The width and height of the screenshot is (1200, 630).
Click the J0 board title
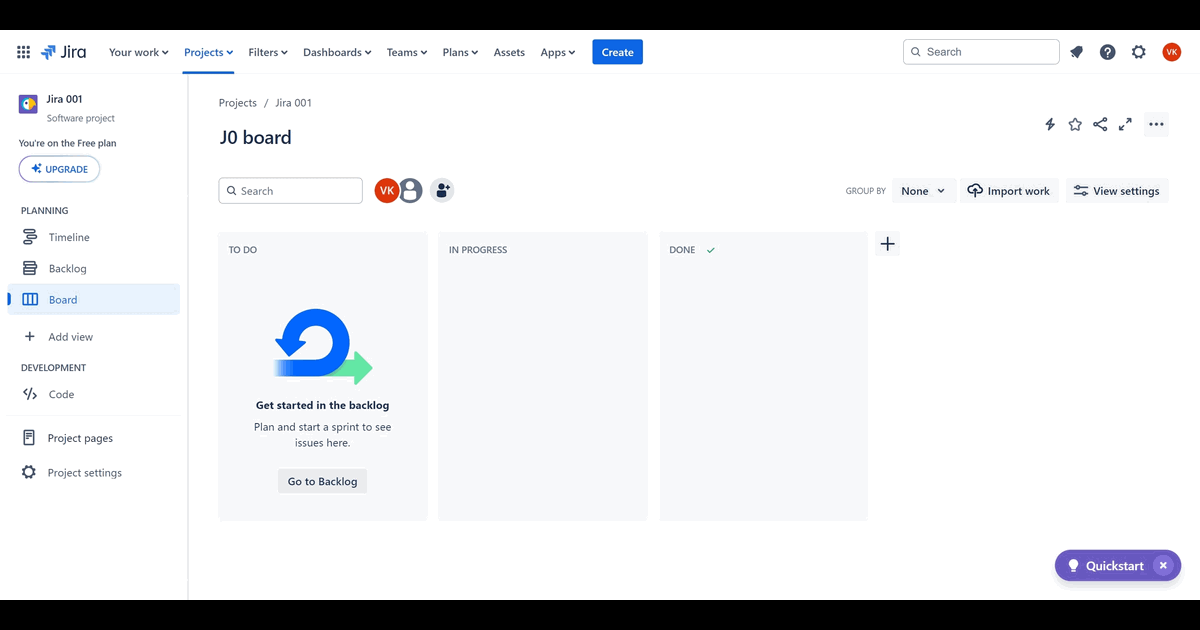pyautogui.click(x=256, y=138)
